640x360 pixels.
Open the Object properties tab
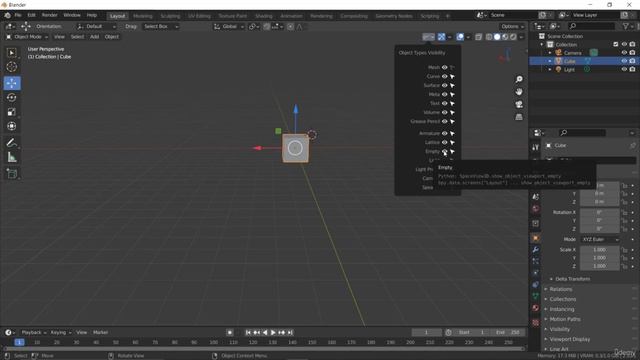[x=536, y=238]
